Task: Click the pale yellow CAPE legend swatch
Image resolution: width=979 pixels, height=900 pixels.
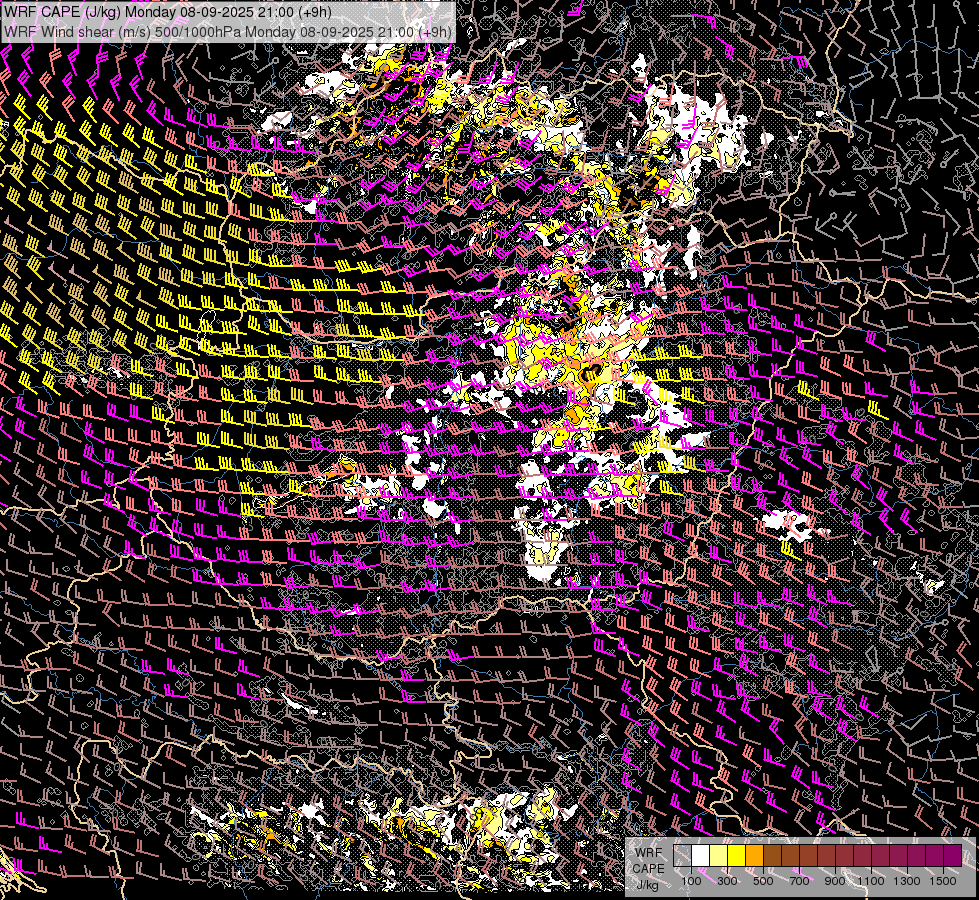Action: (x=719, y=856)
